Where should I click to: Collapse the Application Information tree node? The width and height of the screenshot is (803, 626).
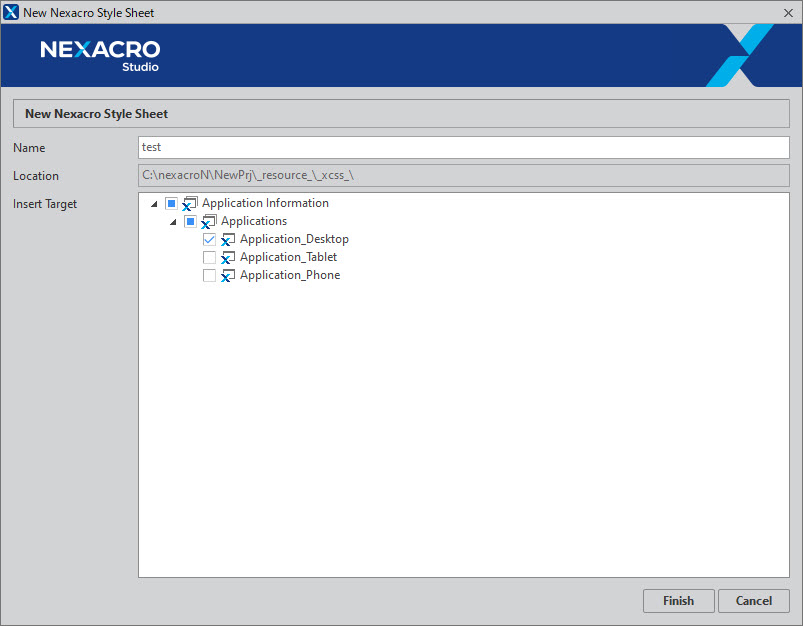click(x=154, y=204)
